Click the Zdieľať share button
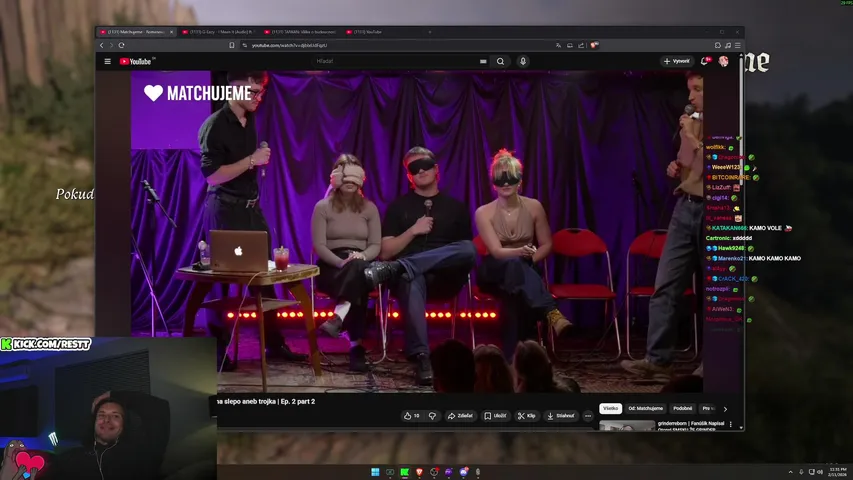Screen dimensions: 853x480 click(x=460, y=416)
